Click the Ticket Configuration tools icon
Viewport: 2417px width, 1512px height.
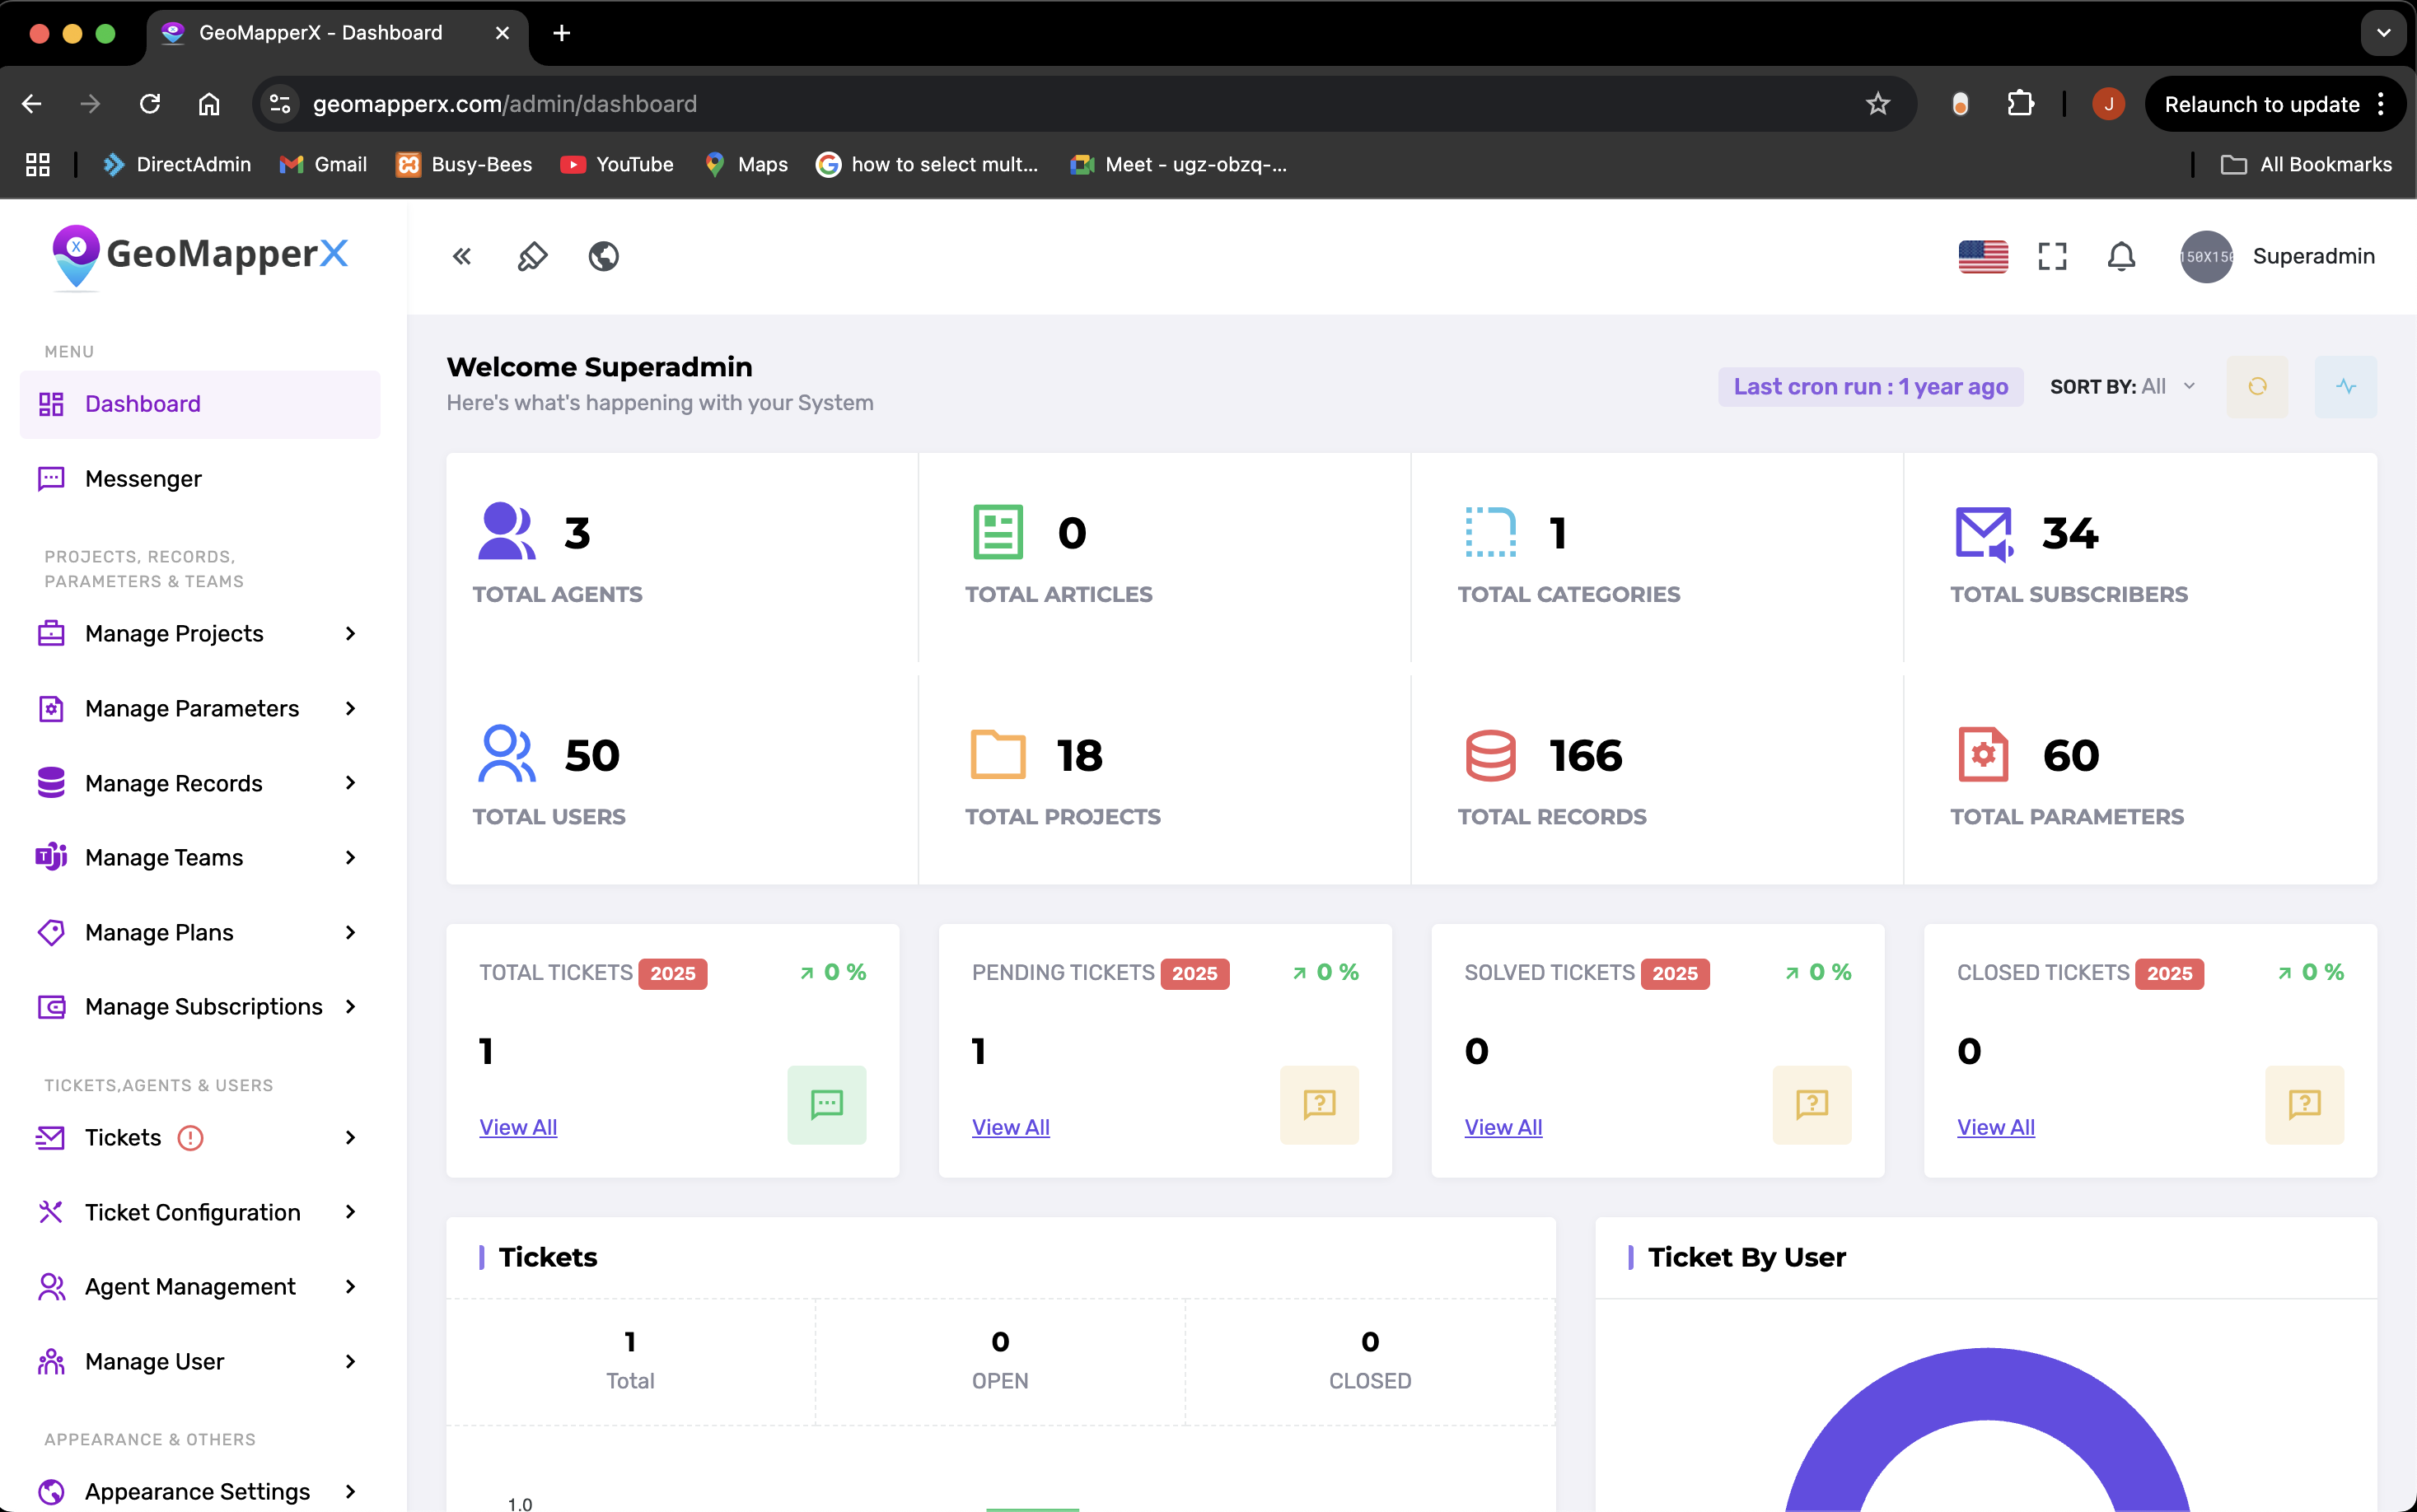[x=51, y=1212]
